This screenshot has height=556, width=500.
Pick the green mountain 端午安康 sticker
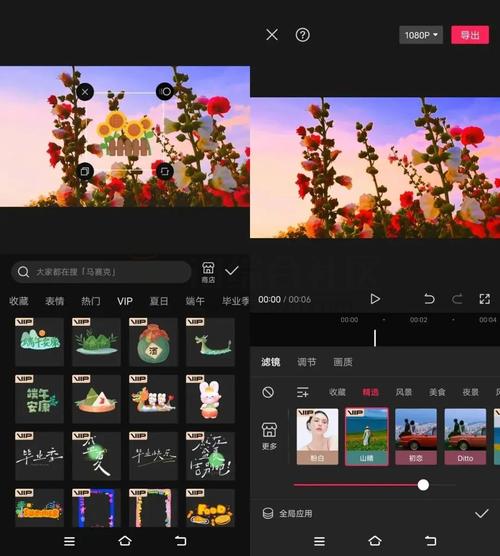click(39, 342)
